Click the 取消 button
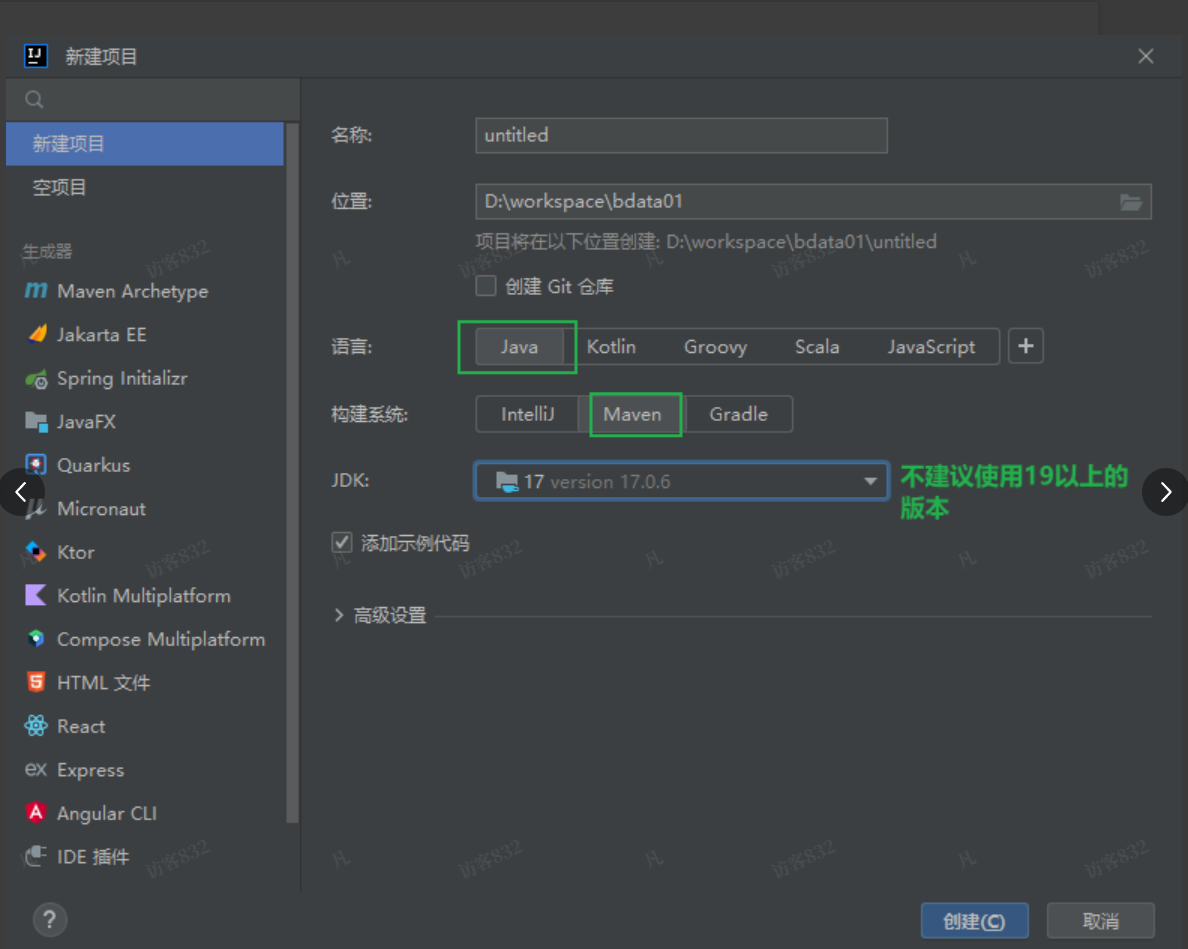 pyautogui.click(x=1101, y=921)
